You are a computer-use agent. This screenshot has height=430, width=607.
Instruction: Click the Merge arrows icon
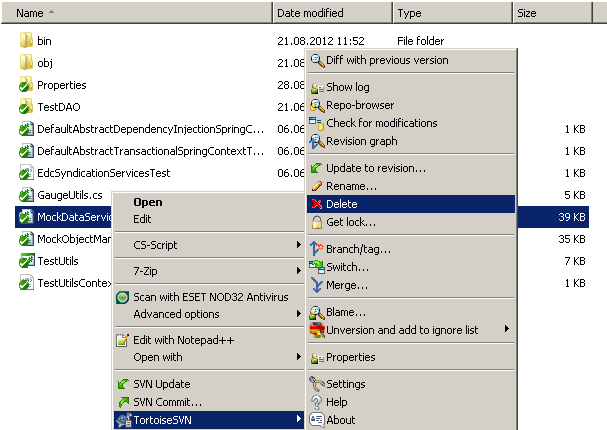coord(317,285)
